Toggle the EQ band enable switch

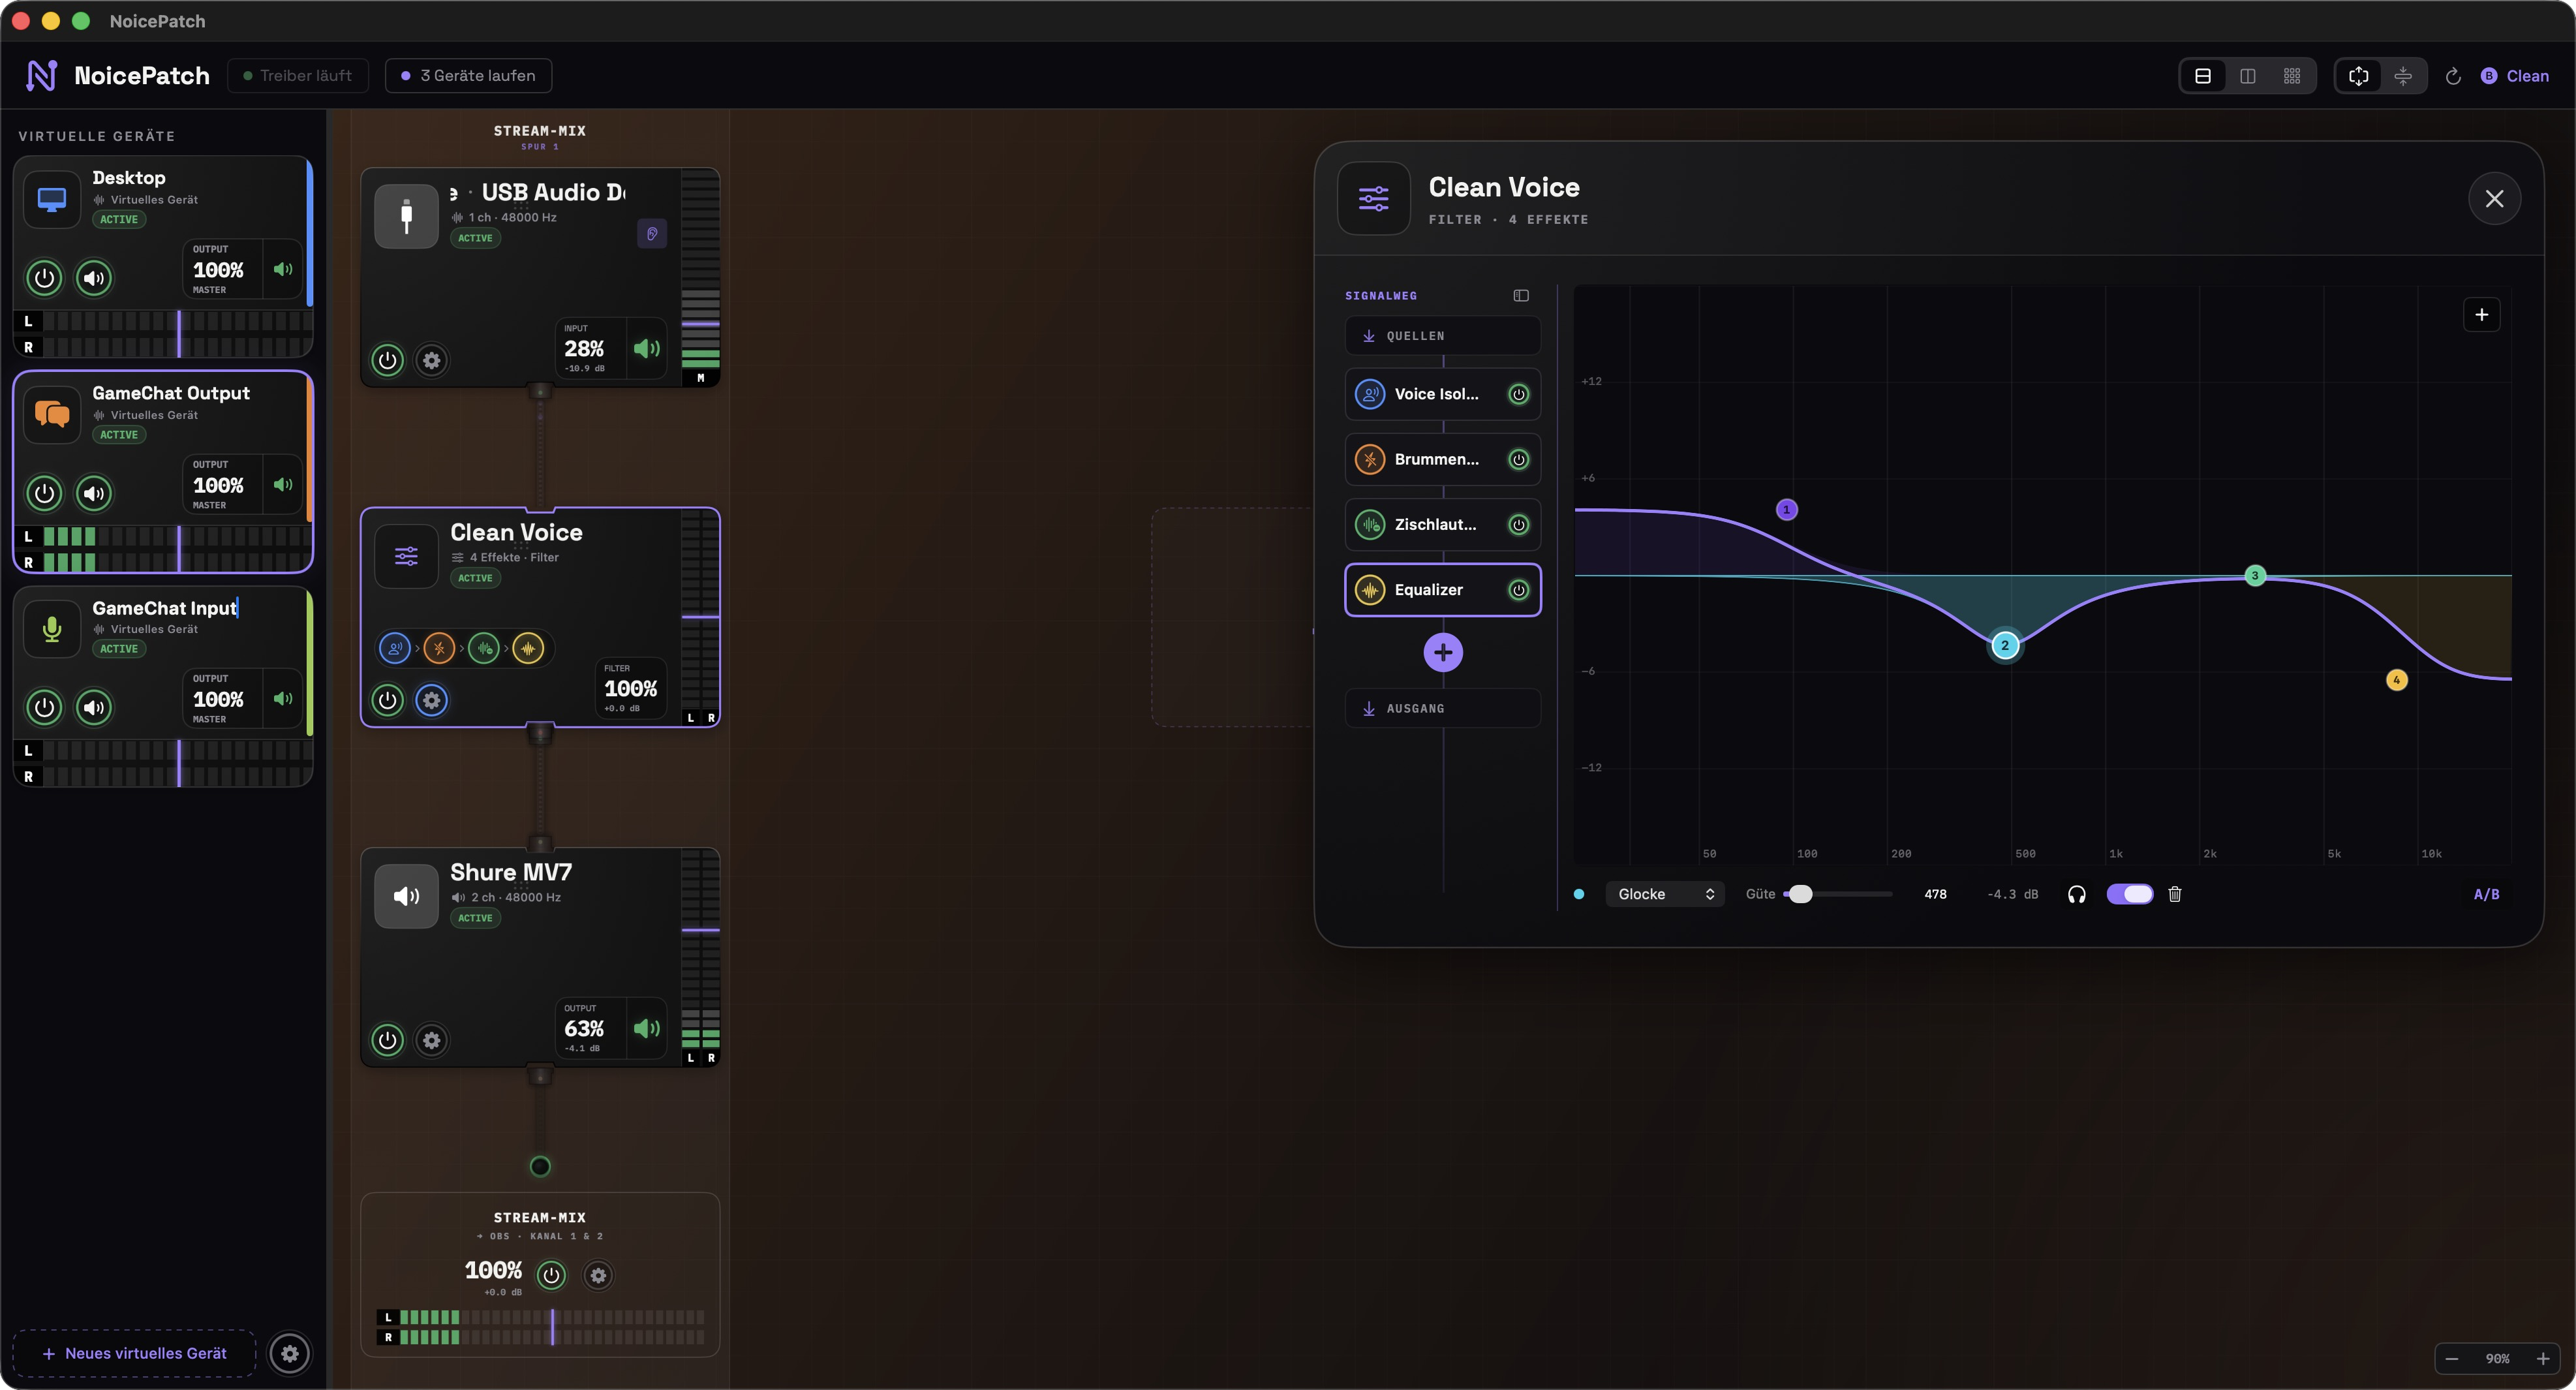click(2130, 894)
